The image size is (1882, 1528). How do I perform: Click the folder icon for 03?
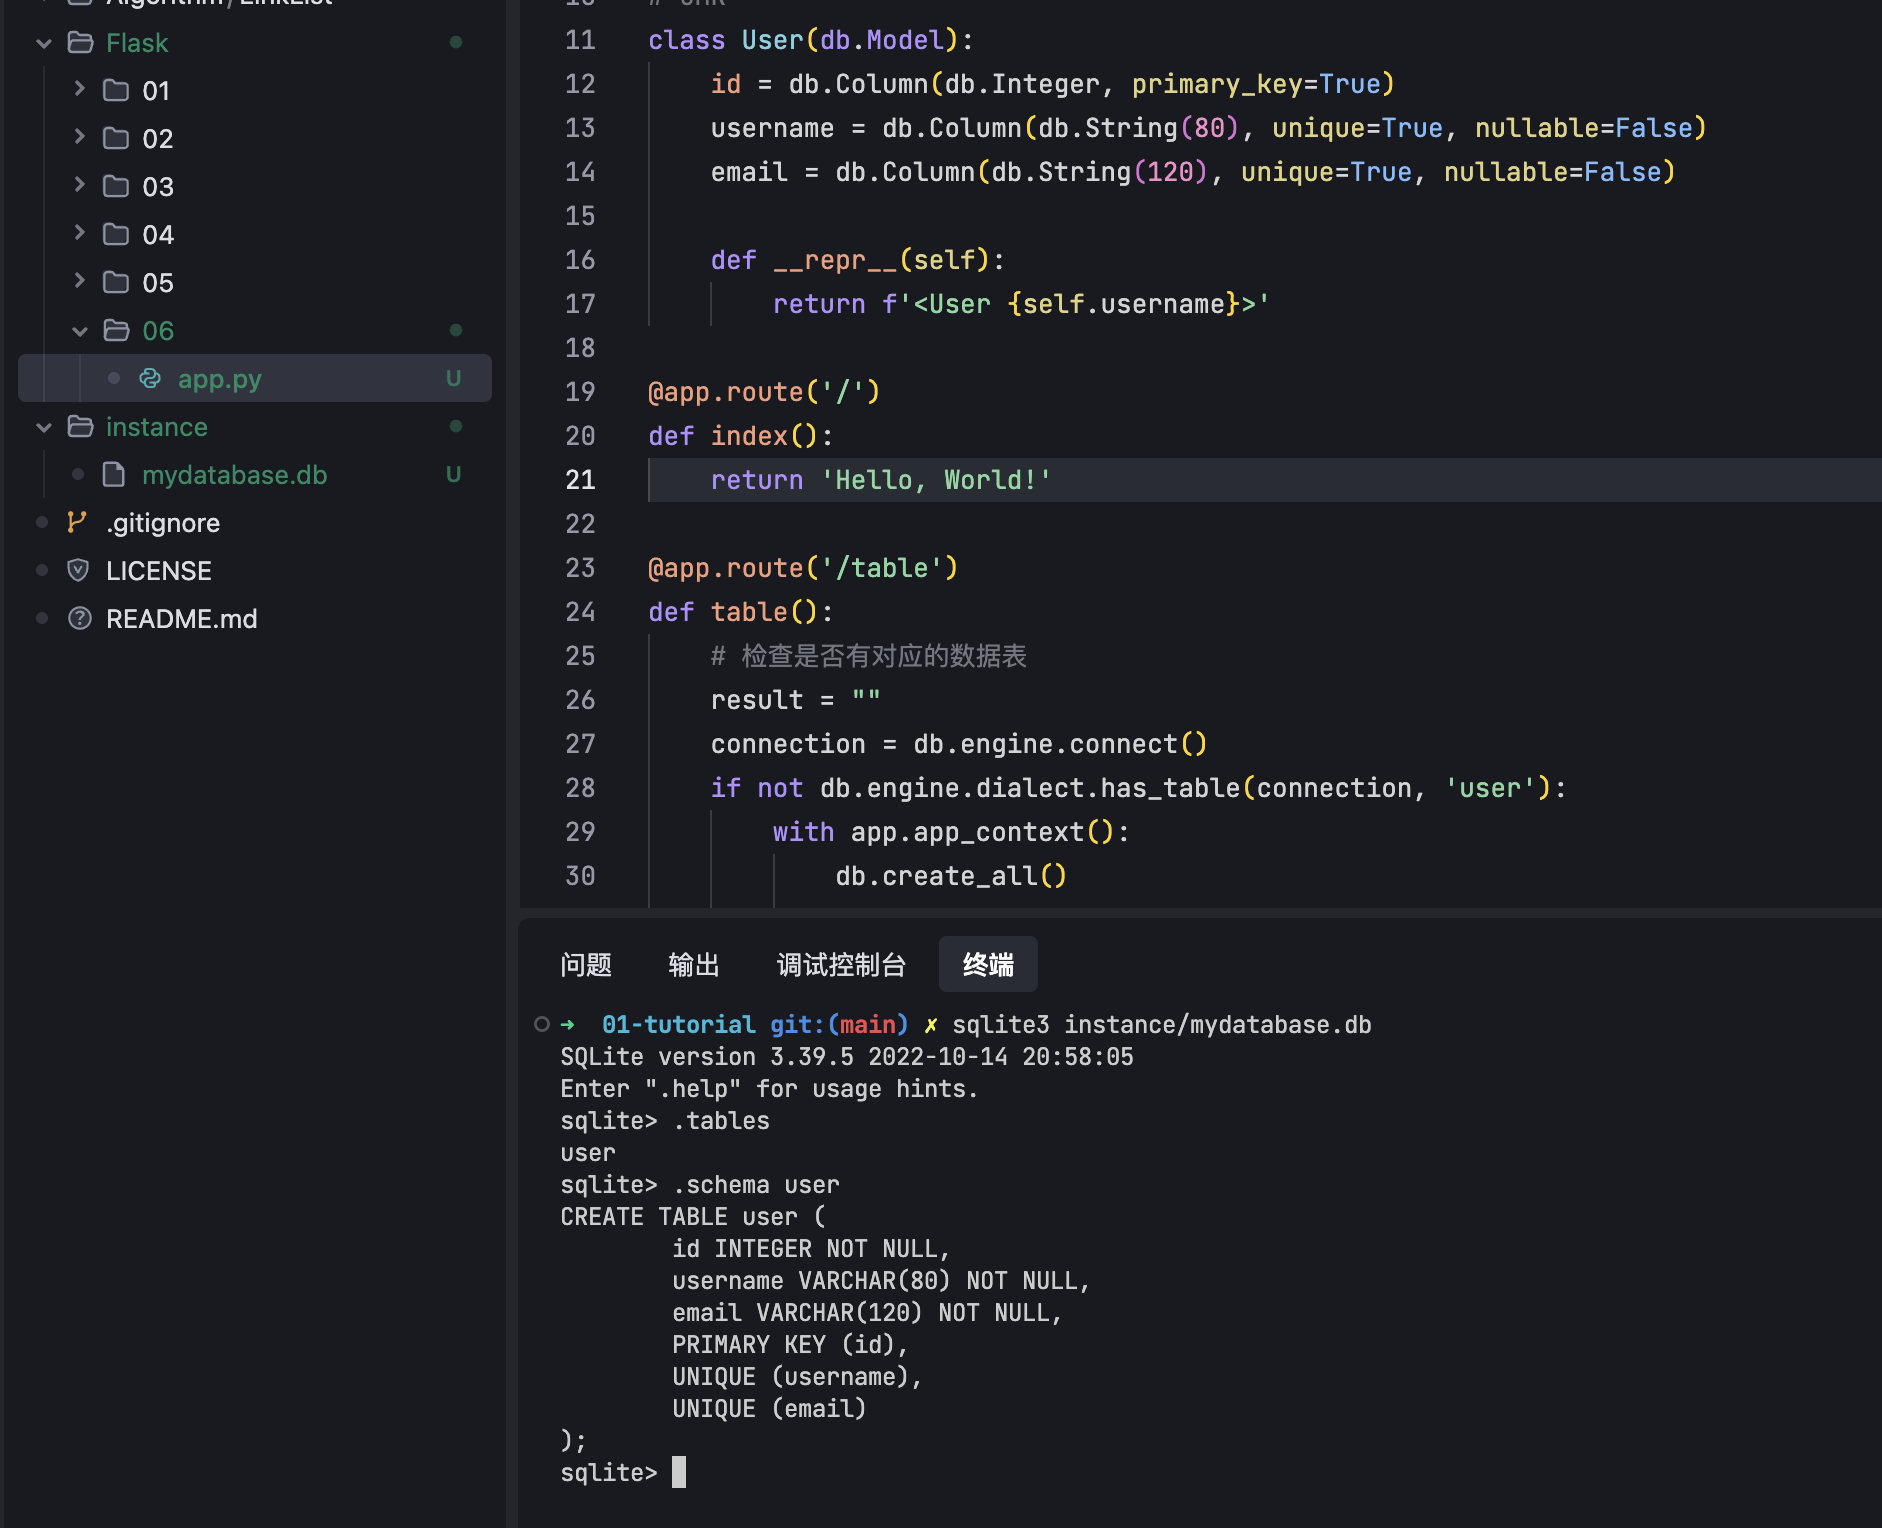point(116,186)
